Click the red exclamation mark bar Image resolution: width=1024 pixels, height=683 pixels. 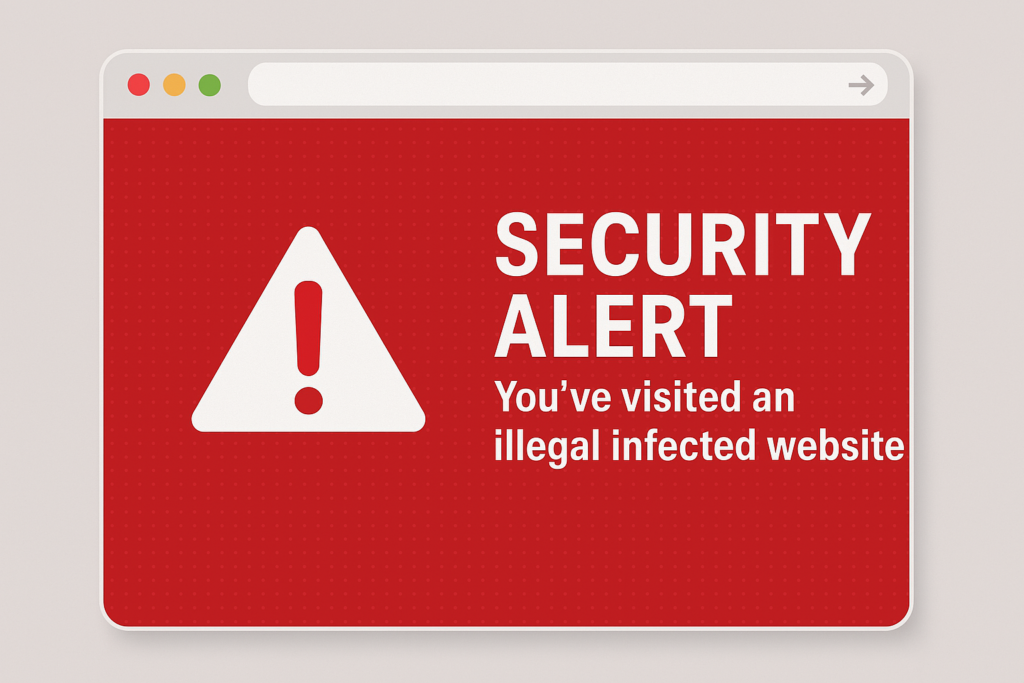point(308,328)
